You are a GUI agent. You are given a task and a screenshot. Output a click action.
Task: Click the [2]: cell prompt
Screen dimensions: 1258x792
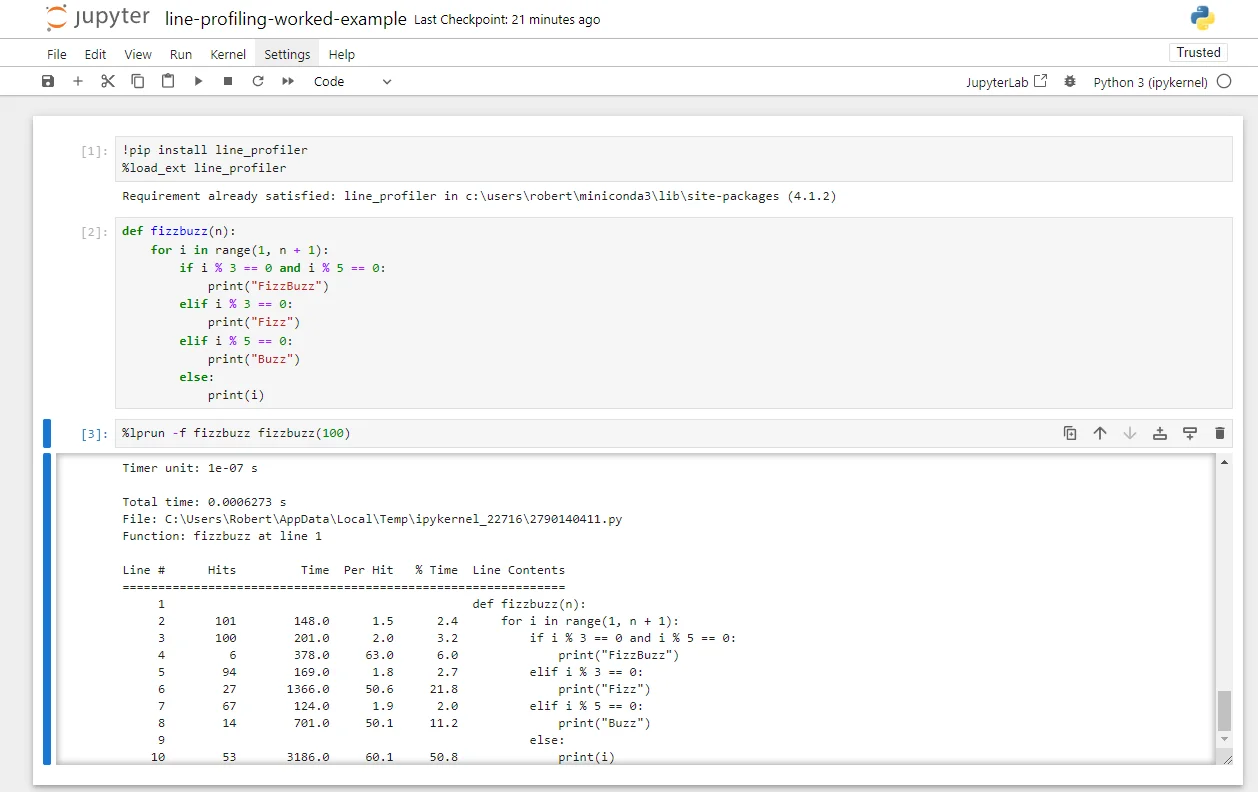pyautogui.click(x=94, y=232)
